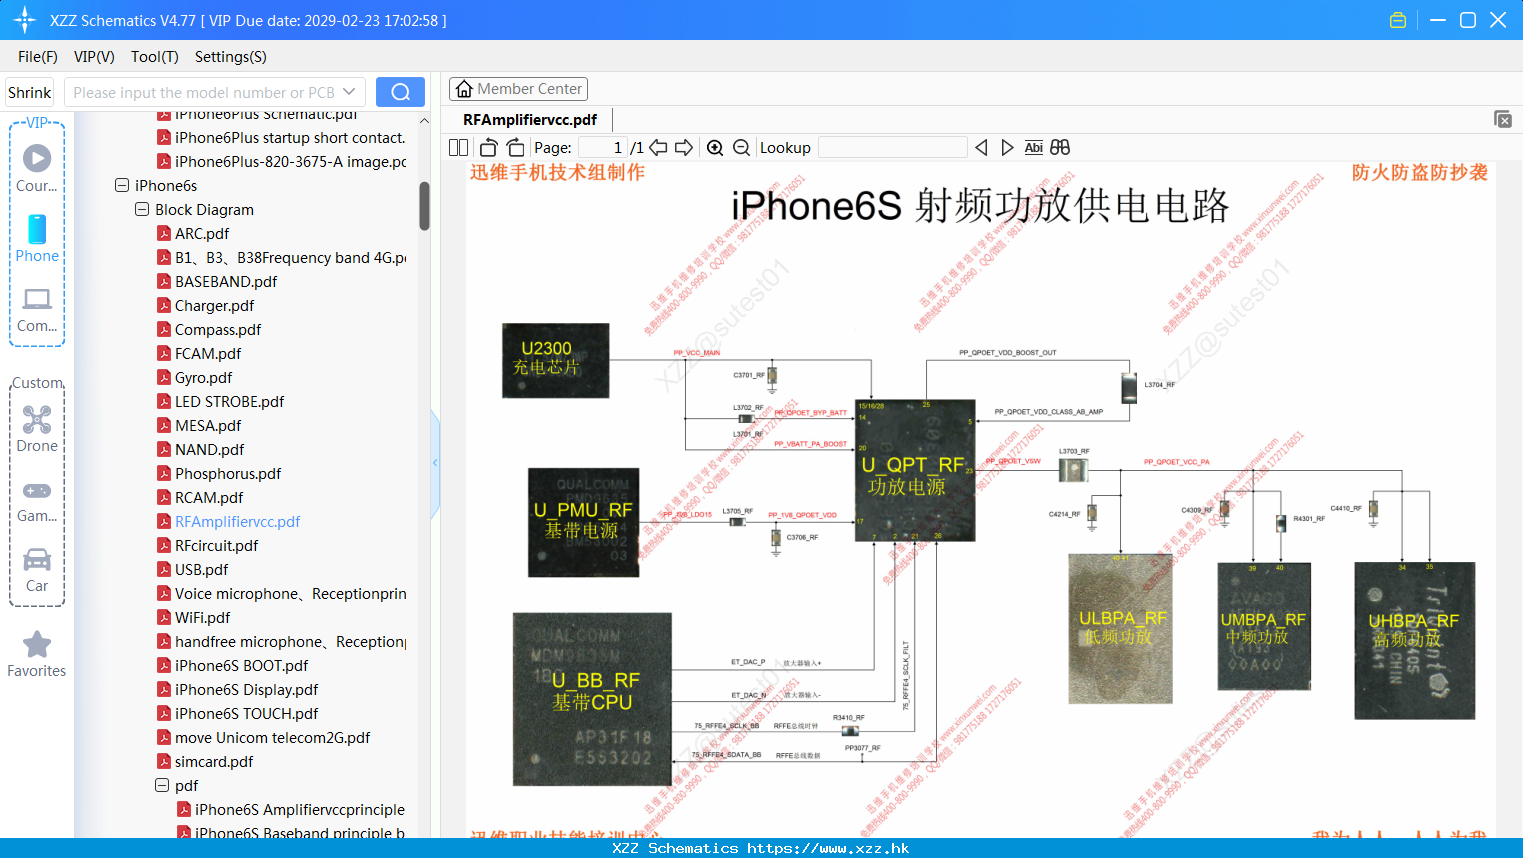Go to the next page arrow
1523x858 pixels.
tap(684, 147)
